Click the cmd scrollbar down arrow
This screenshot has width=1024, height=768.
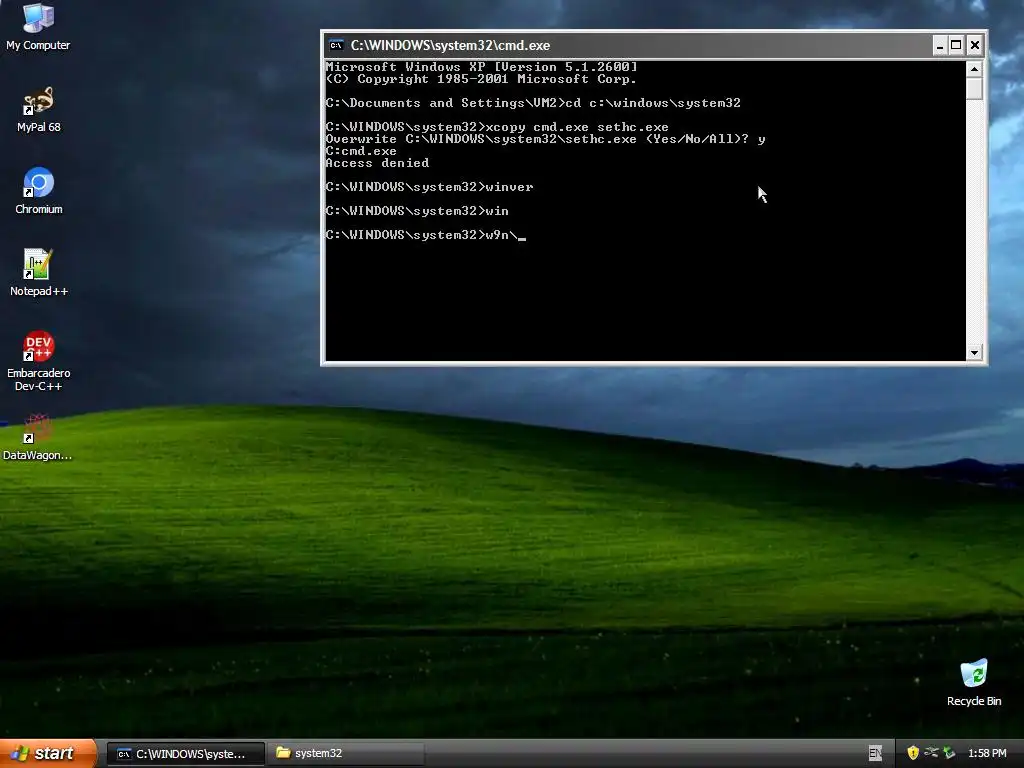(974, 353)
